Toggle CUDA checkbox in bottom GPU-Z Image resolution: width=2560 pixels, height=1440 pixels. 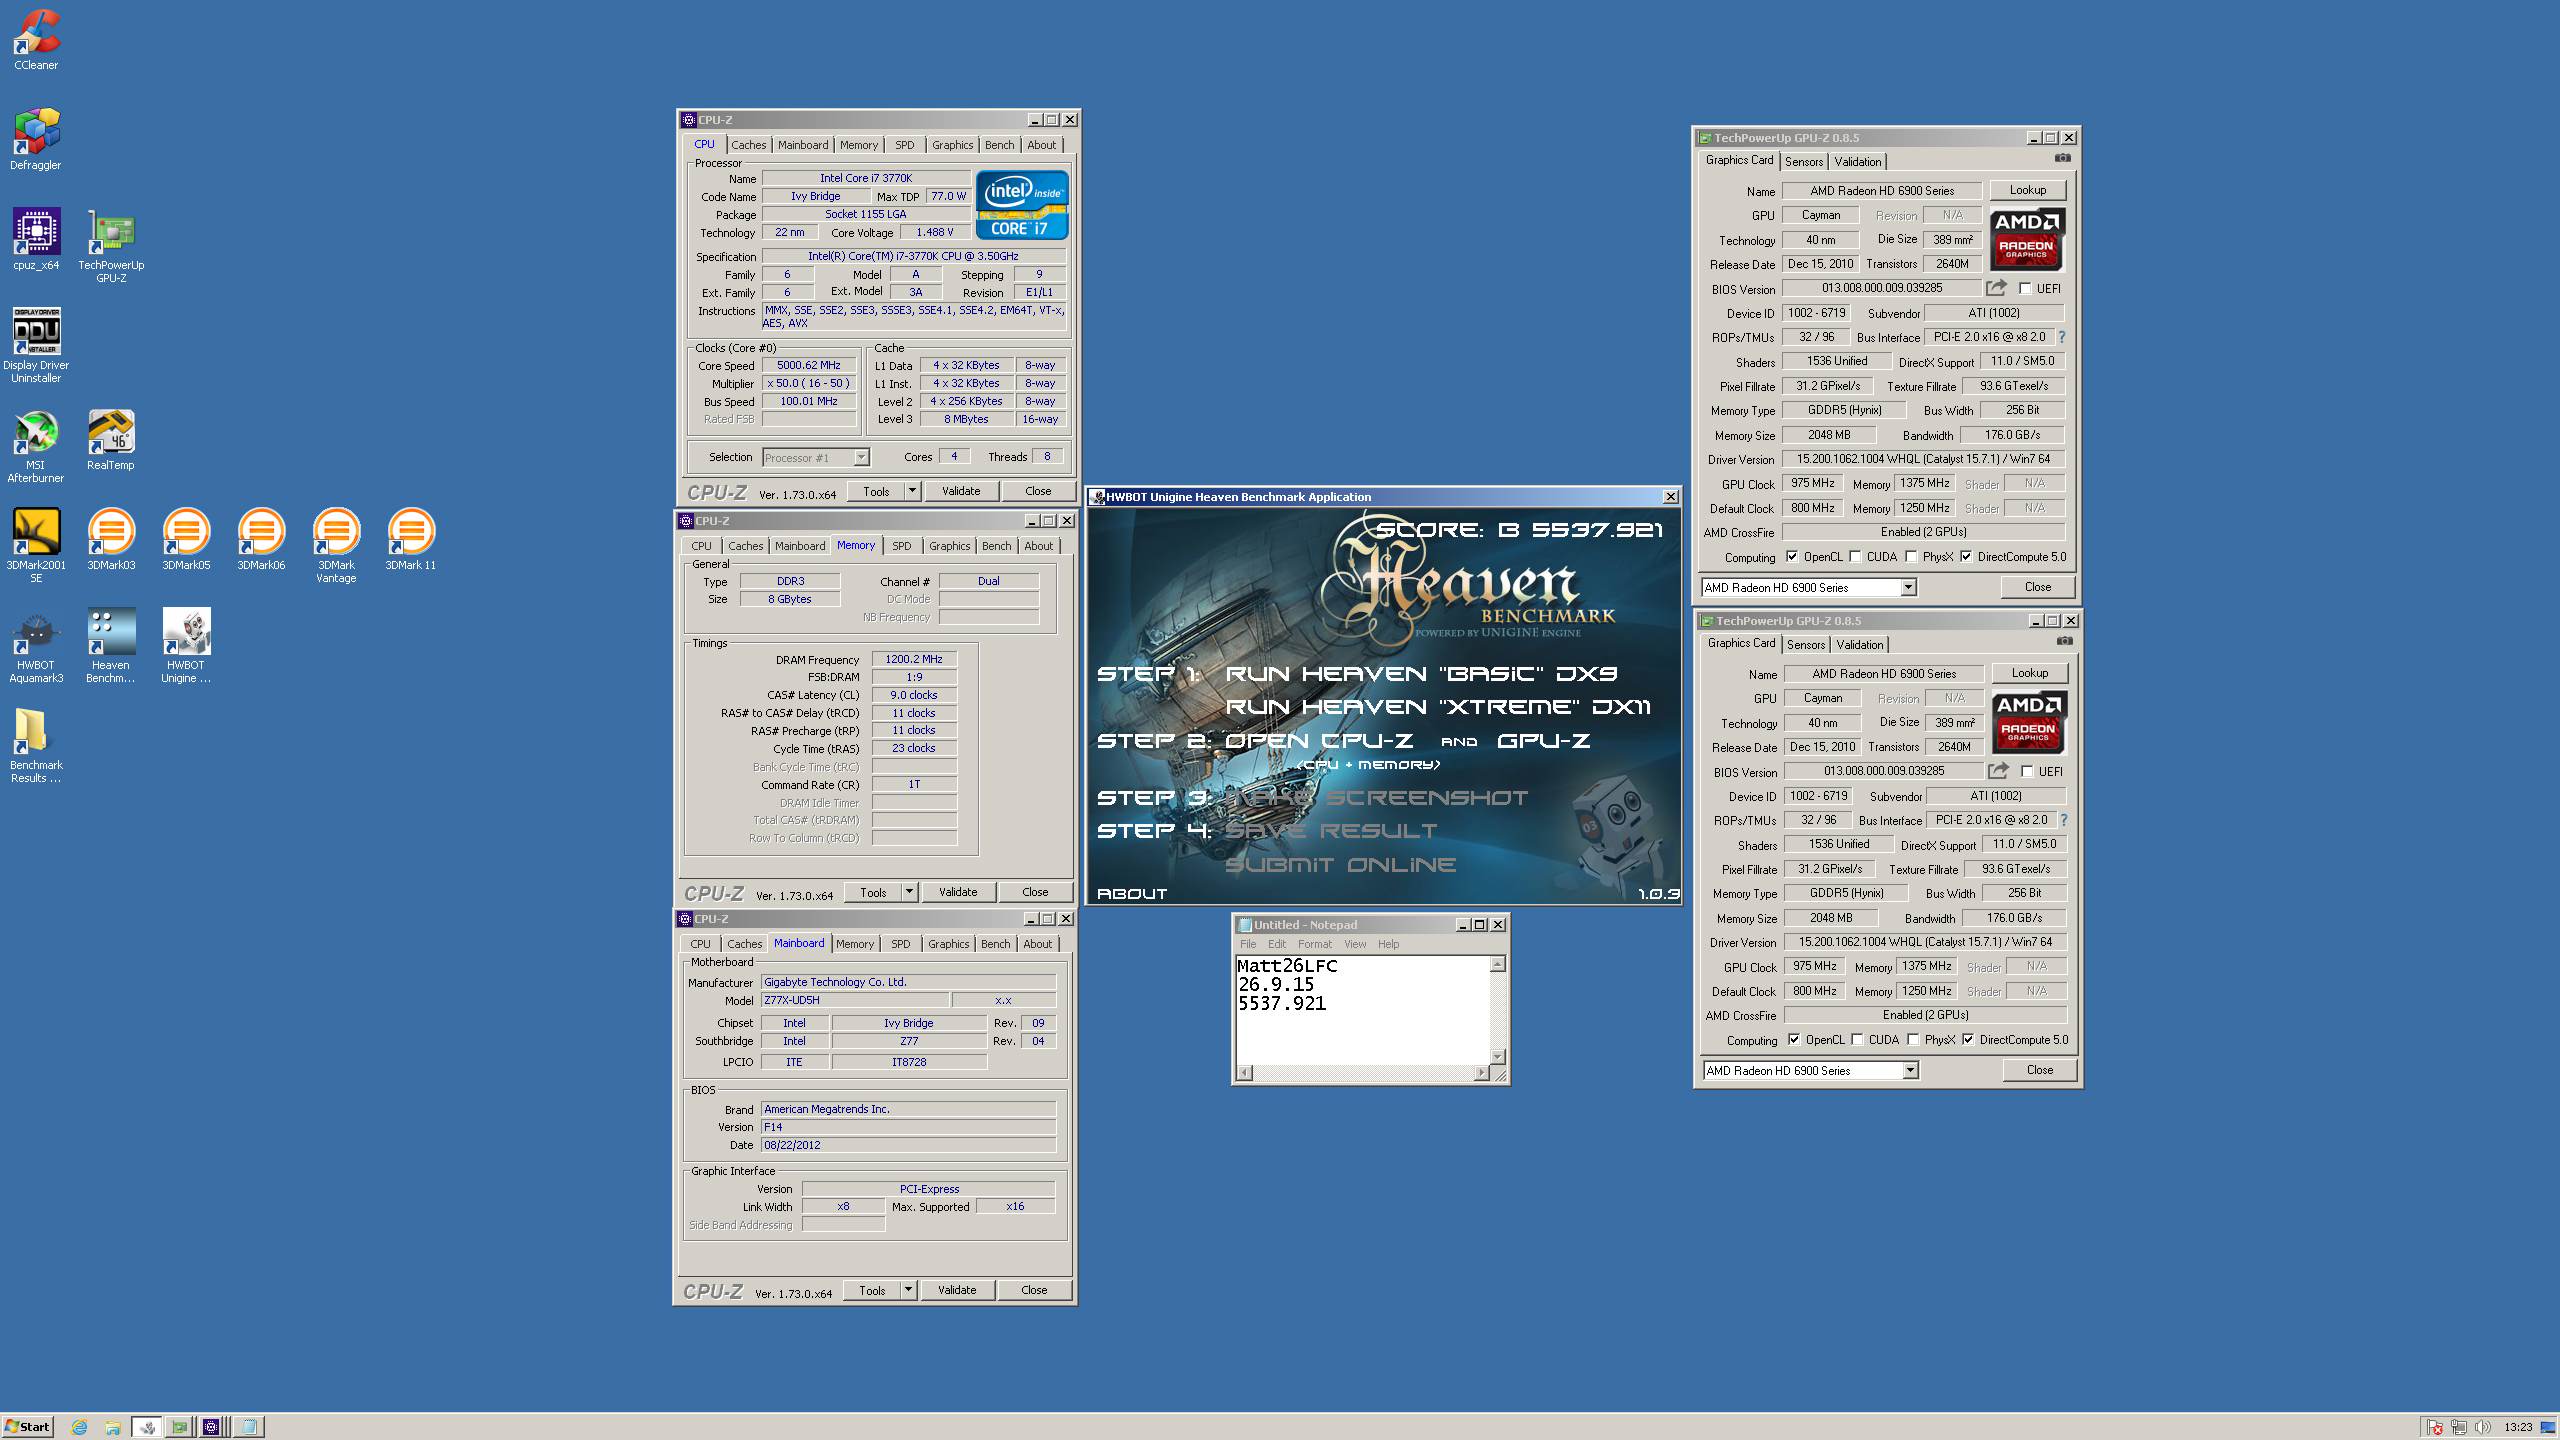click(1857, 1040)
